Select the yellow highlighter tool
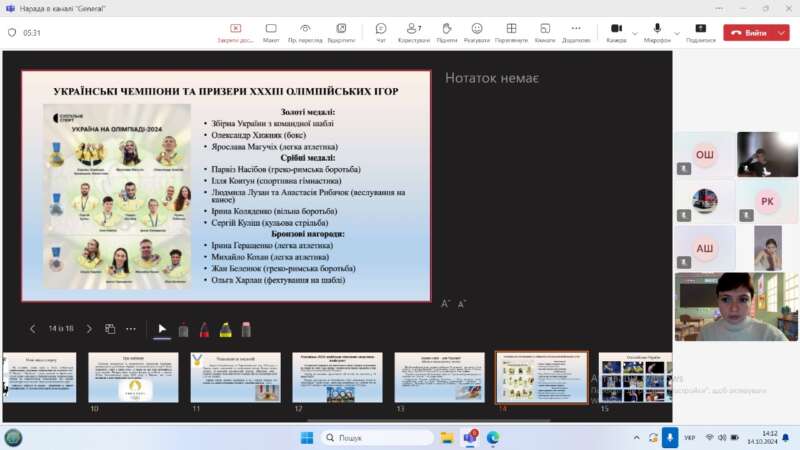Image resolution: width=800 pixels, height=450 pixels. pos(226,329)
